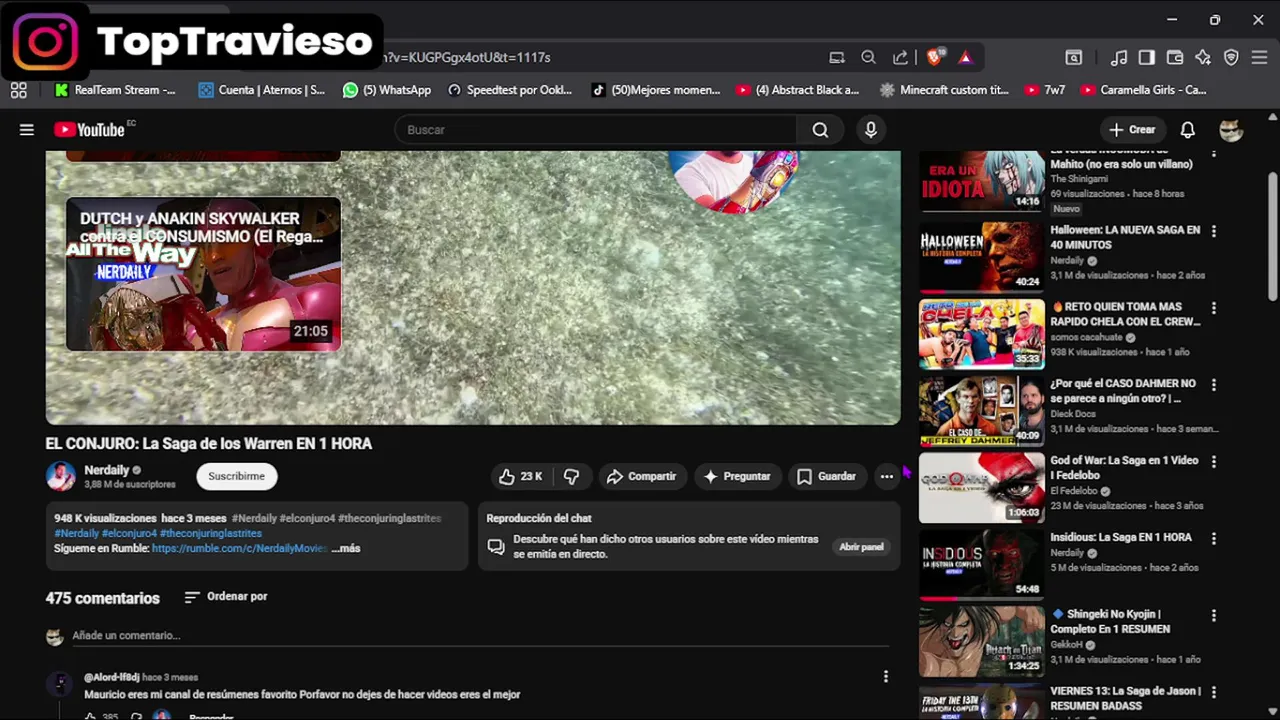
Task: Click the Suscribirme button
Action: click(x=237, y=477)
